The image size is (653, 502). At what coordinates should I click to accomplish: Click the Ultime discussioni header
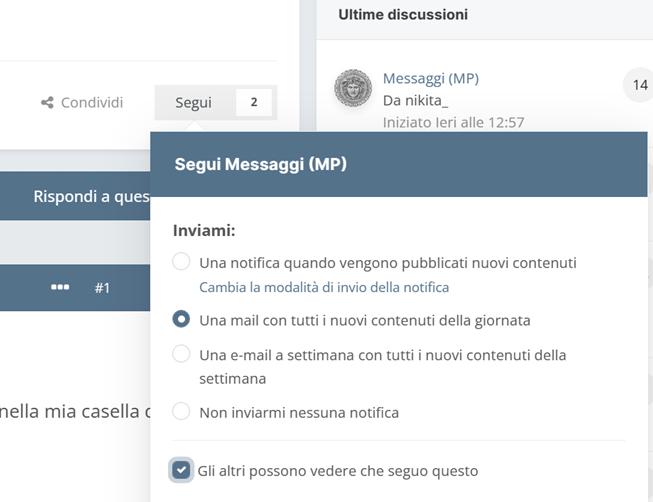click(x=403, y=15)
